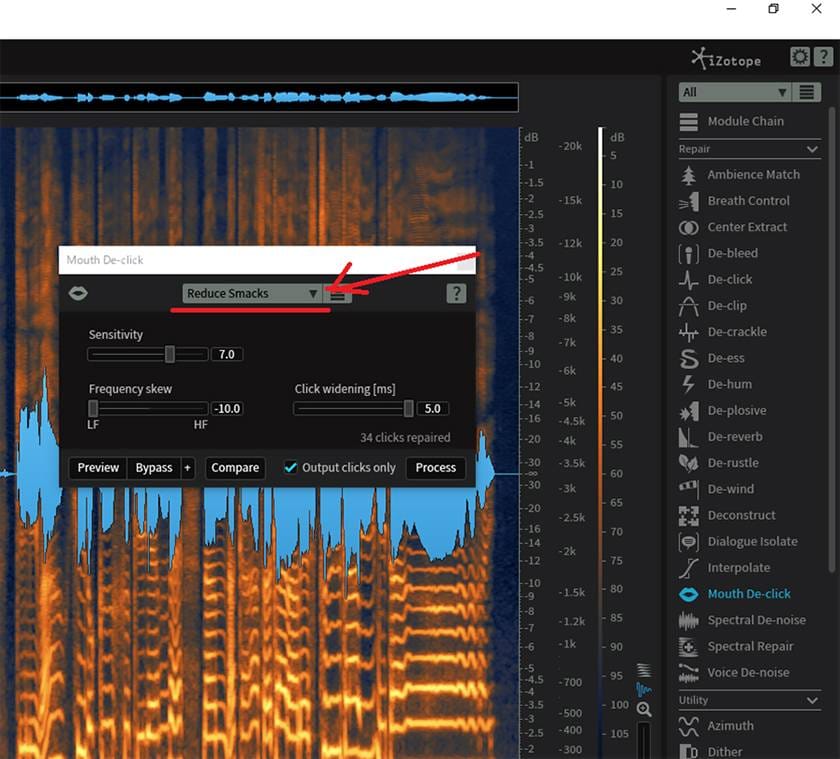Click the Preview button
Image resolution: width=840 pixels, height=759 pixels.
pos(98,467)
